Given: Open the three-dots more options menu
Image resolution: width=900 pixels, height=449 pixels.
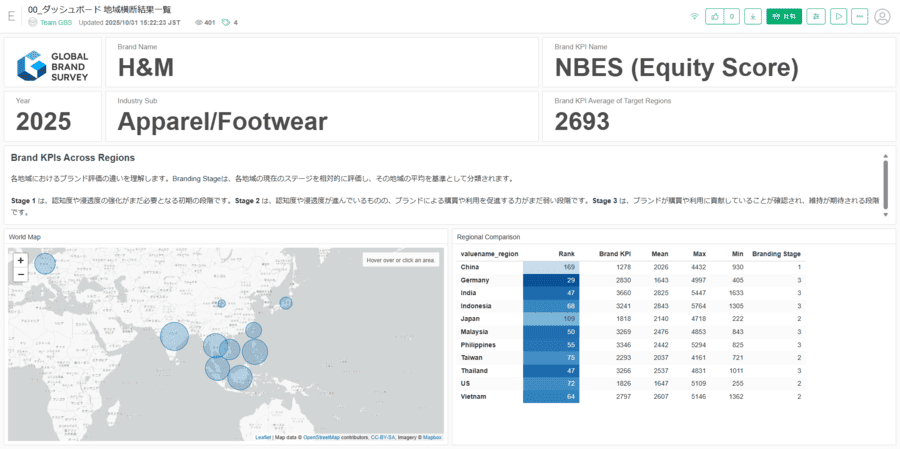Looking at the screenshot, I should coord(859,17).
